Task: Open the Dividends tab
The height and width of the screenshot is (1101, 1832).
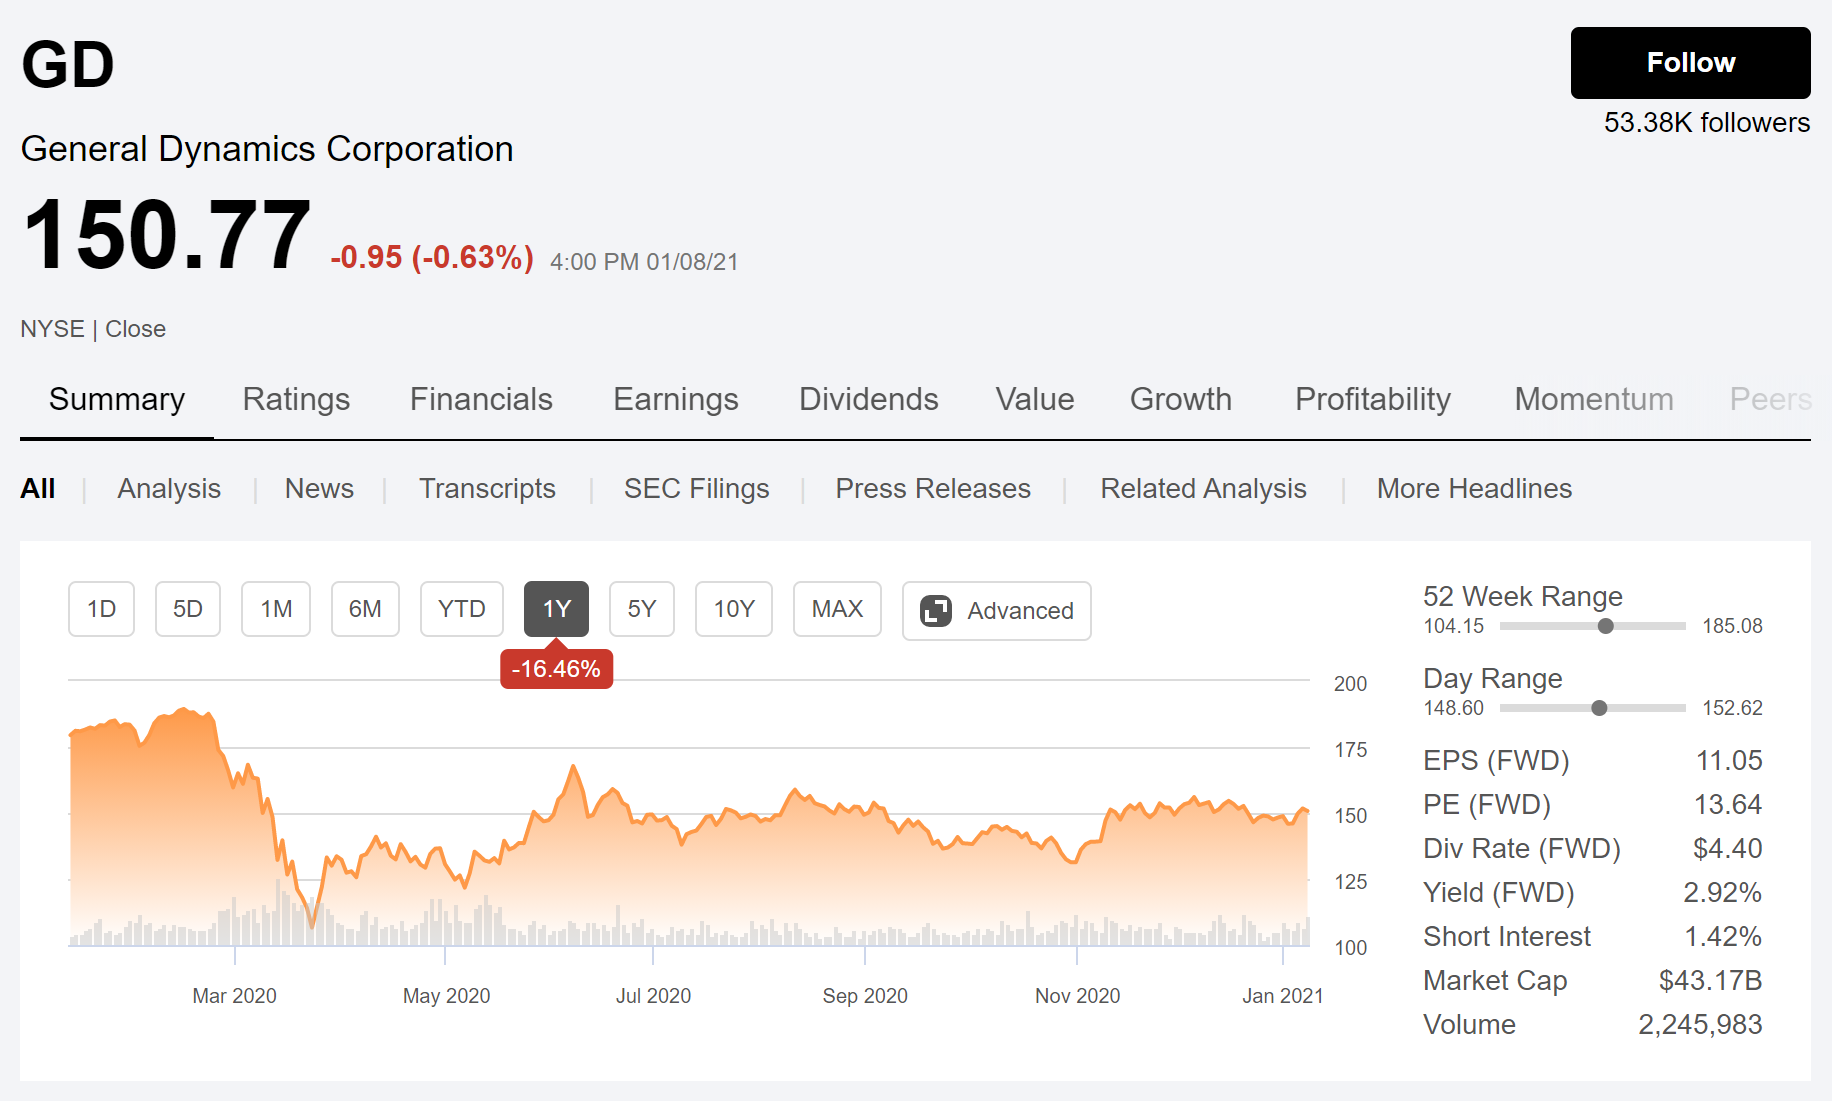Action: point(869,399)
